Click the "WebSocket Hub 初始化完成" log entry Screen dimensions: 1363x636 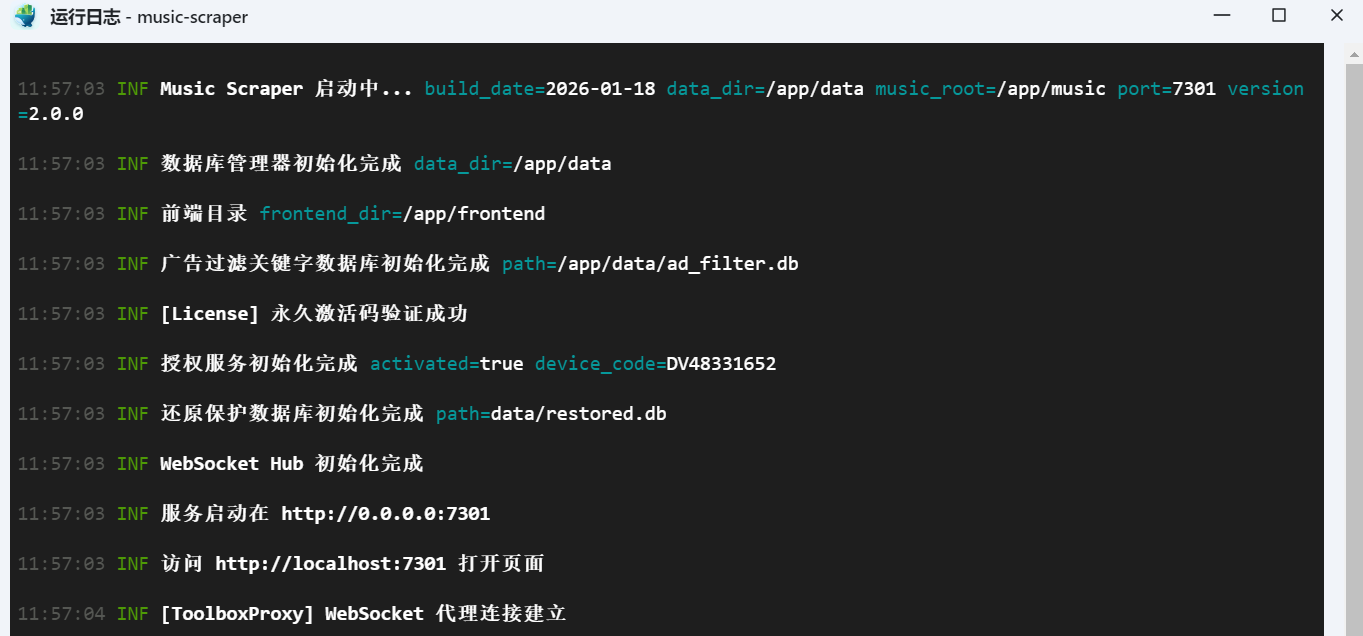tap(291, 464)
